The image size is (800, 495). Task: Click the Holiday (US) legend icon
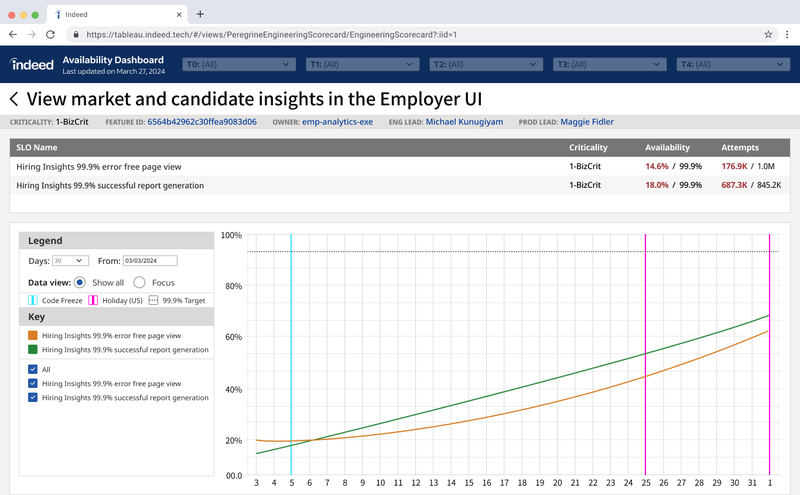93,300
